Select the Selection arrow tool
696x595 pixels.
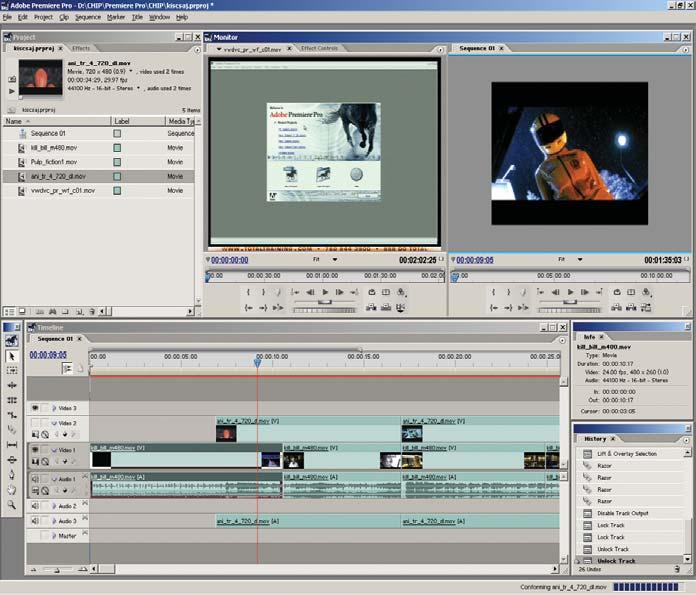click(x=12, y=356)
